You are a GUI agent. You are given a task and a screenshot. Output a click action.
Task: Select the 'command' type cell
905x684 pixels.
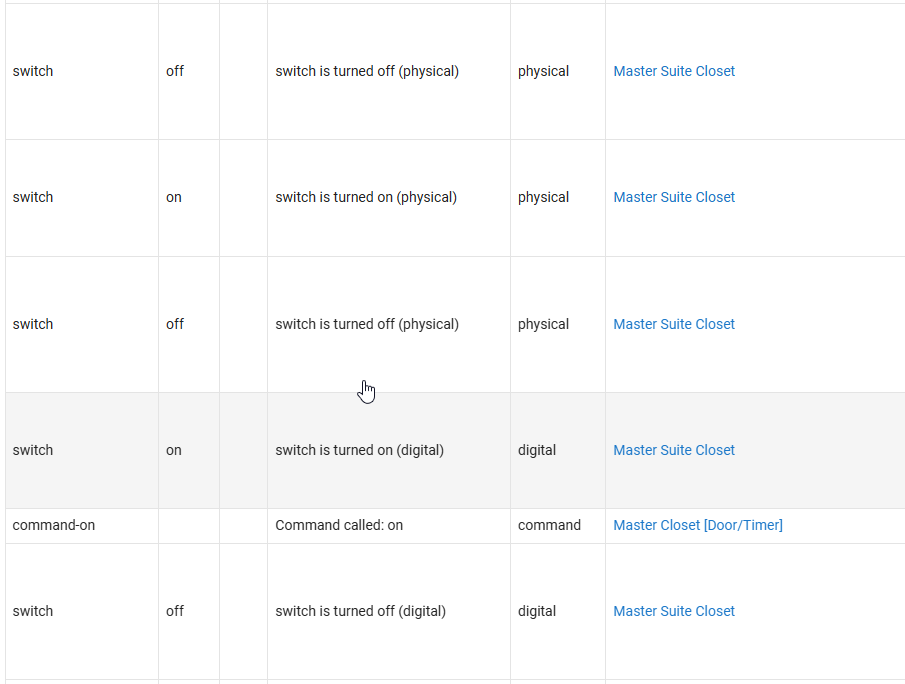click(x=549, y=525)
